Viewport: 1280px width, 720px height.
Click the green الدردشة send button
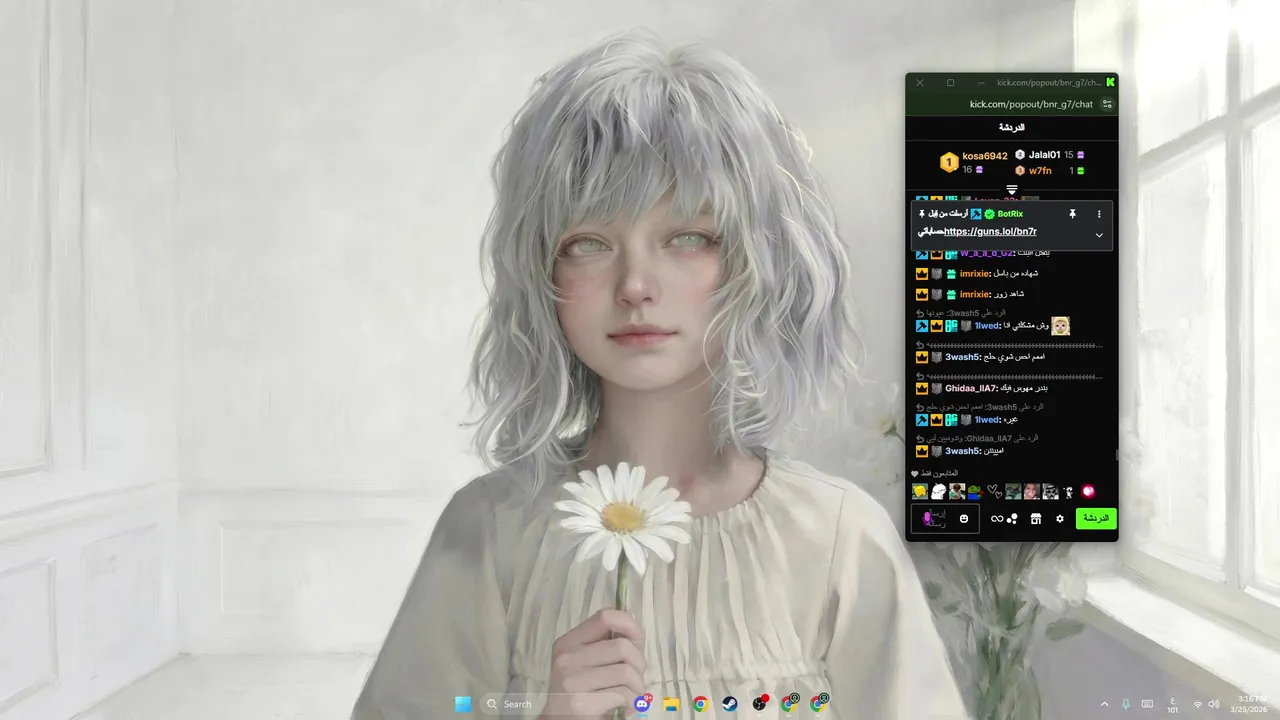[x=1096, y=519]
